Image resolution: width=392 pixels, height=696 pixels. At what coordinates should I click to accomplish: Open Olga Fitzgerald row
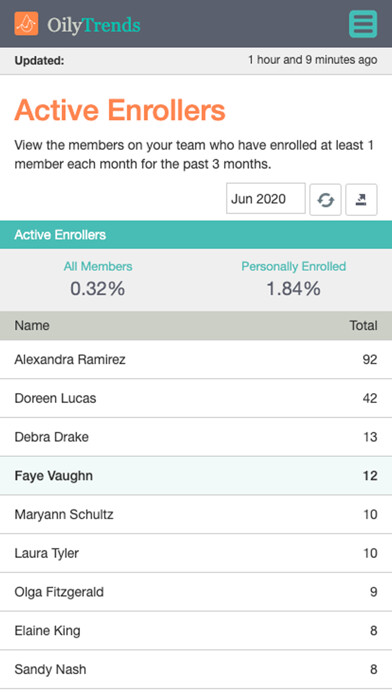196,592
